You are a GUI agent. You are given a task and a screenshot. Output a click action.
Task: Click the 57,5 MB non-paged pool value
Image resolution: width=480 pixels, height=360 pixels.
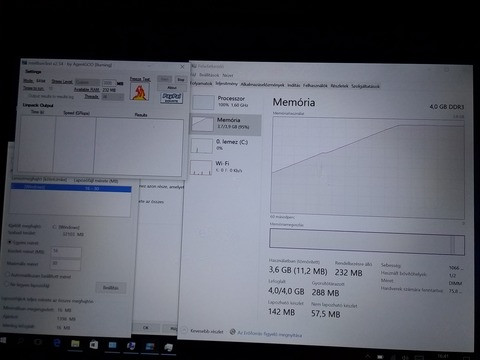(x=326, y=314)
